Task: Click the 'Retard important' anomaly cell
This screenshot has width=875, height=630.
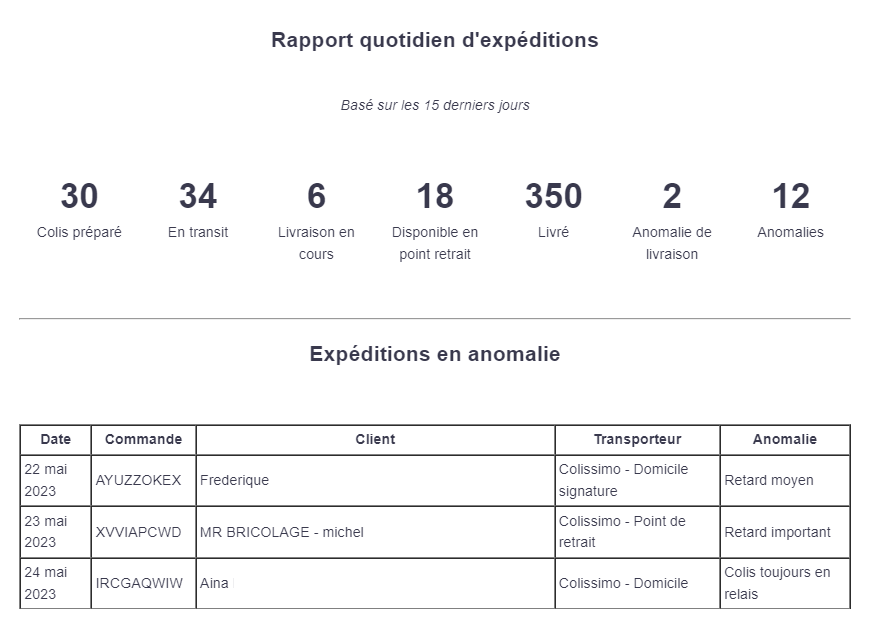Action: click(777, 532)
